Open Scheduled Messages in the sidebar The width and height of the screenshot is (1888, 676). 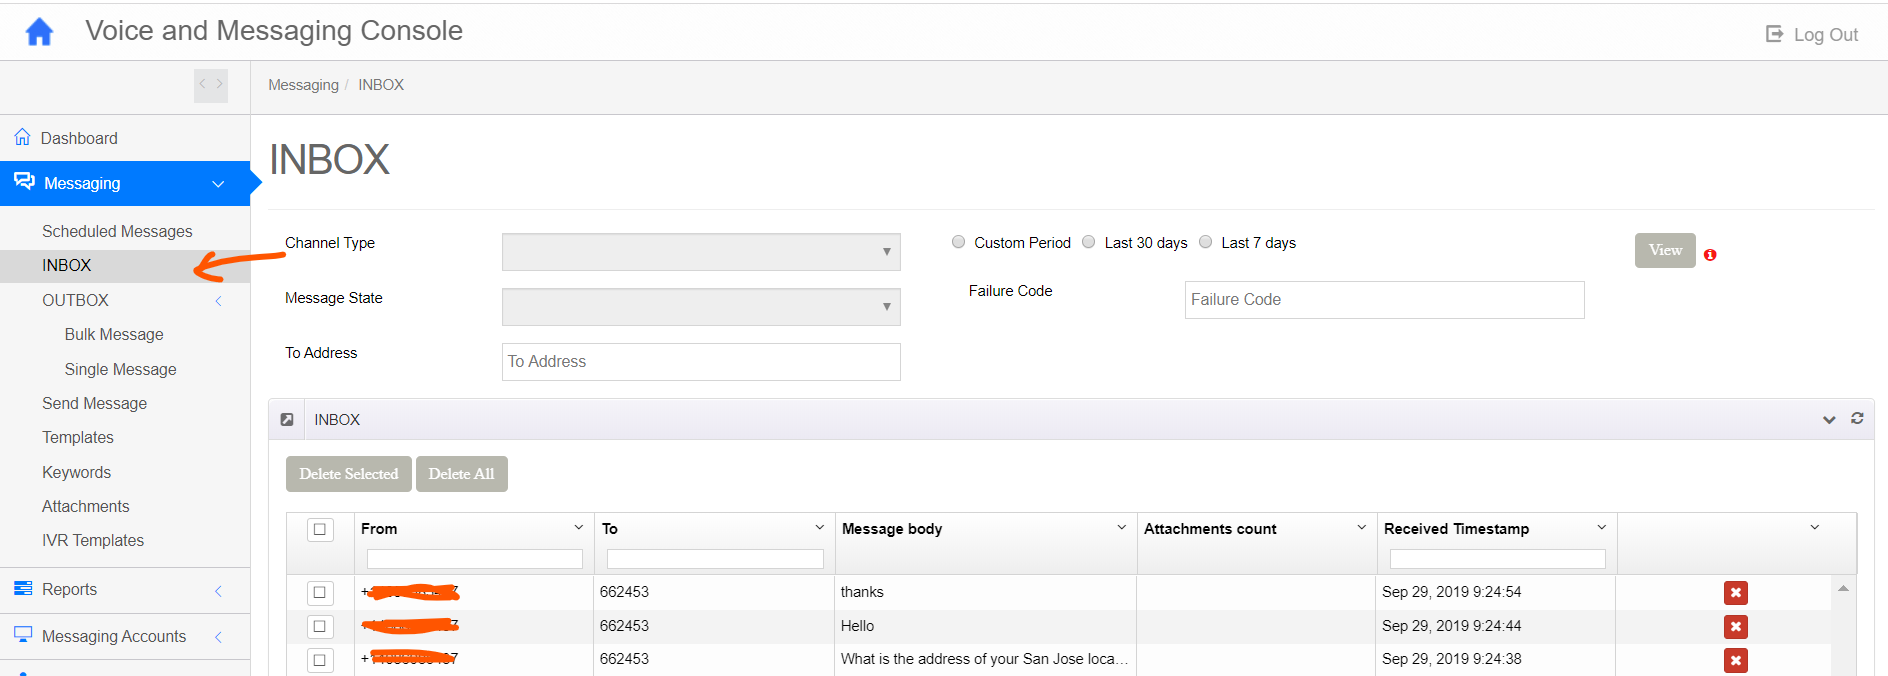117,231
